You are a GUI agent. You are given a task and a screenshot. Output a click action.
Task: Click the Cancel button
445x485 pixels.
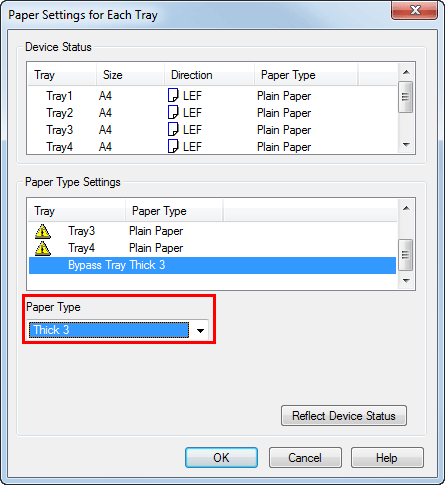[305, 457]
